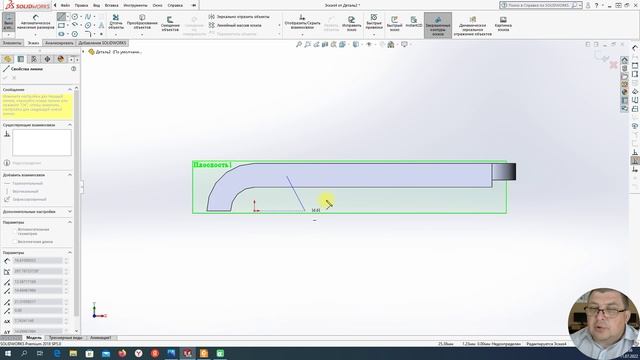The image size is (640, 360).
Task: Click the Quick Snaps tool
Action: [x=374, y=22]
